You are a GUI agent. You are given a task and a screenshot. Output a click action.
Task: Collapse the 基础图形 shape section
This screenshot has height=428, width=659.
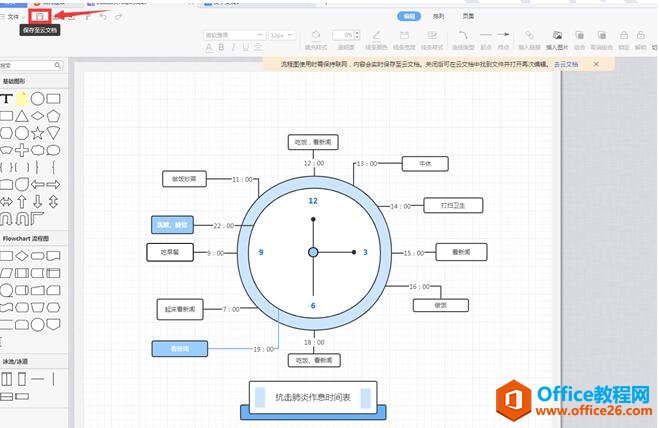(14, 81)
